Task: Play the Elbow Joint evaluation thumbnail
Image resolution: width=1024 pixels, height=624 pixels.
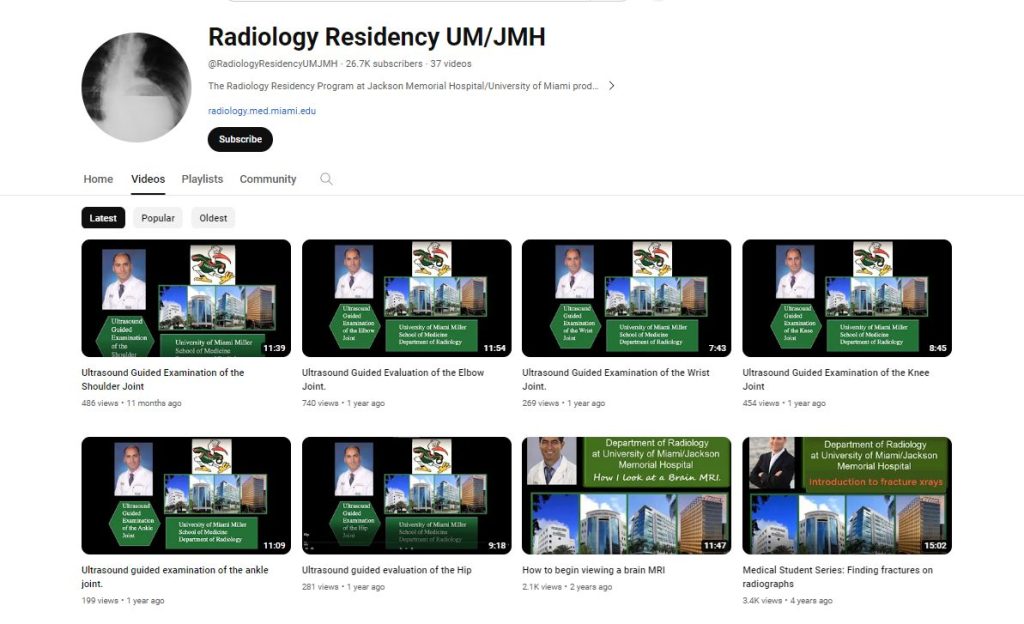Action: pyautogui.click(x=406, y=298)
